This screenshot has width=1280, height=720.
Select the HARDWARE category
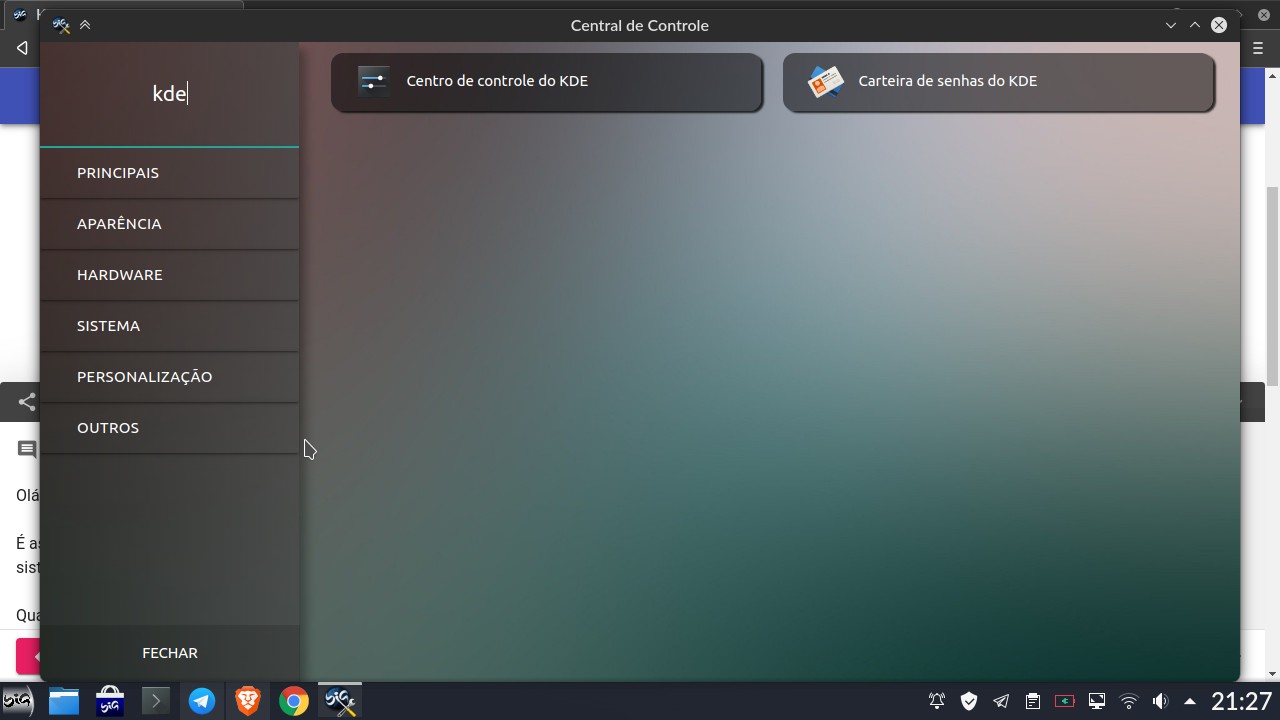(170, 275)
